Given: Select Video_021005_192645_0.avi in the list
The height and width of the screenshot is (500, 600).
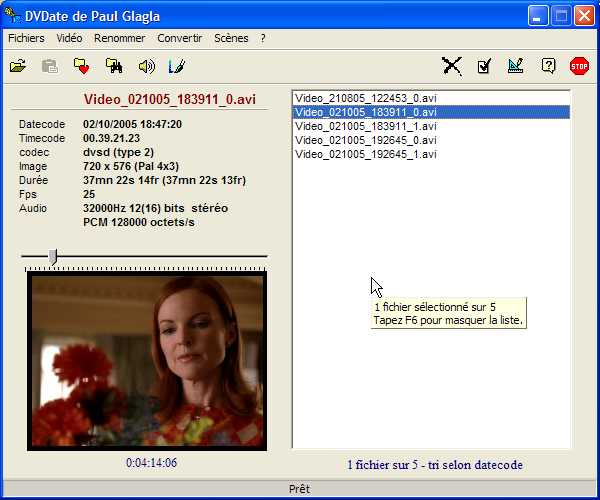Looking at the screenshot, I should pos(431,140).
